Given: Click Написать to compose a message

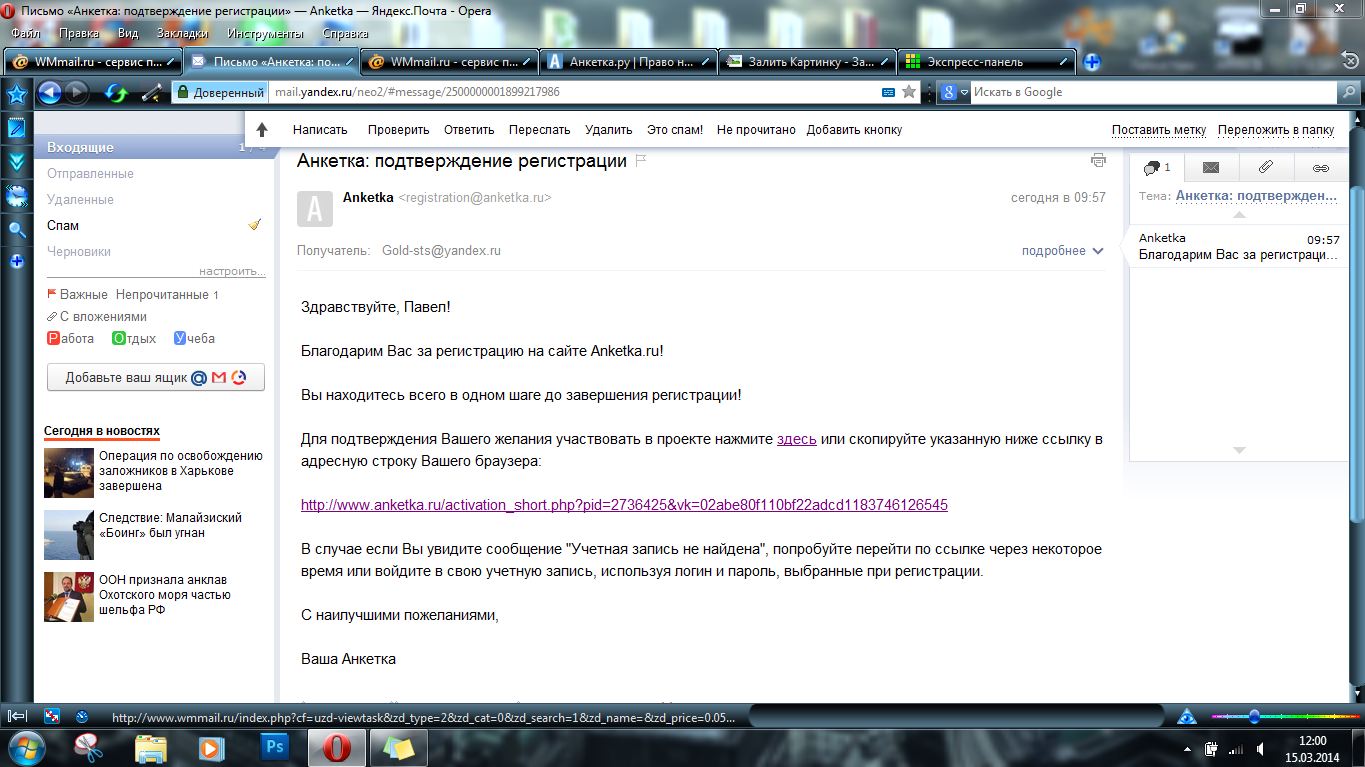Looking at the screenshot, I should point(320,130).
